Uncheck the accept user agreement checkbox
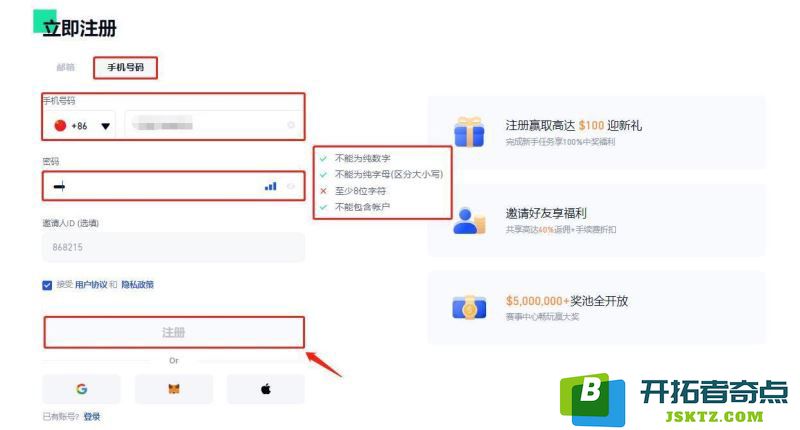 [x=47, y=285]
